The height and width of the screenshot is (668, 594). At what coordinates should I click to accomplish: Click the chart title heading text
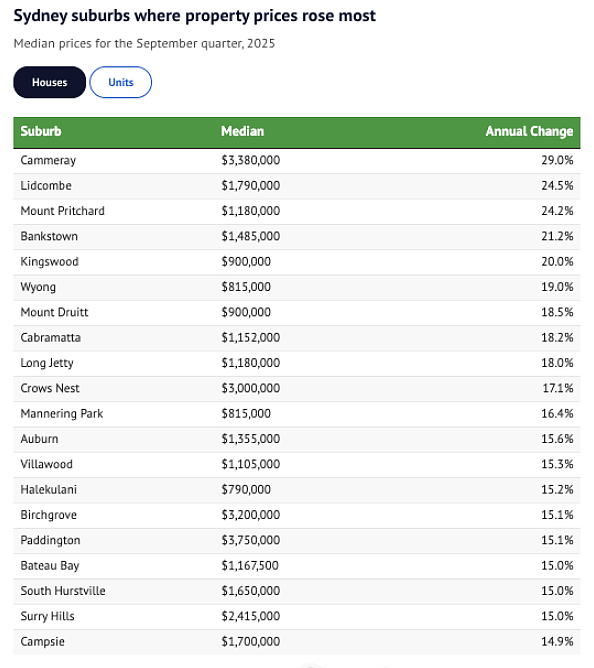coord(195,16)
